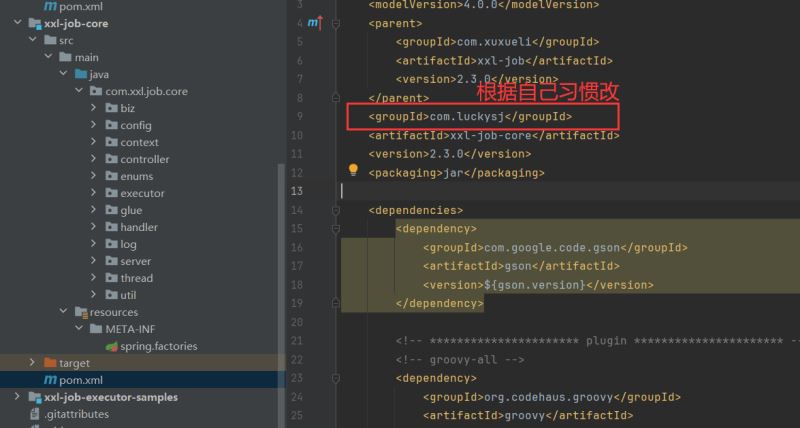800x428 pixels.
Task: Select .gitattributes file in project tree
Action: [76, 414]
